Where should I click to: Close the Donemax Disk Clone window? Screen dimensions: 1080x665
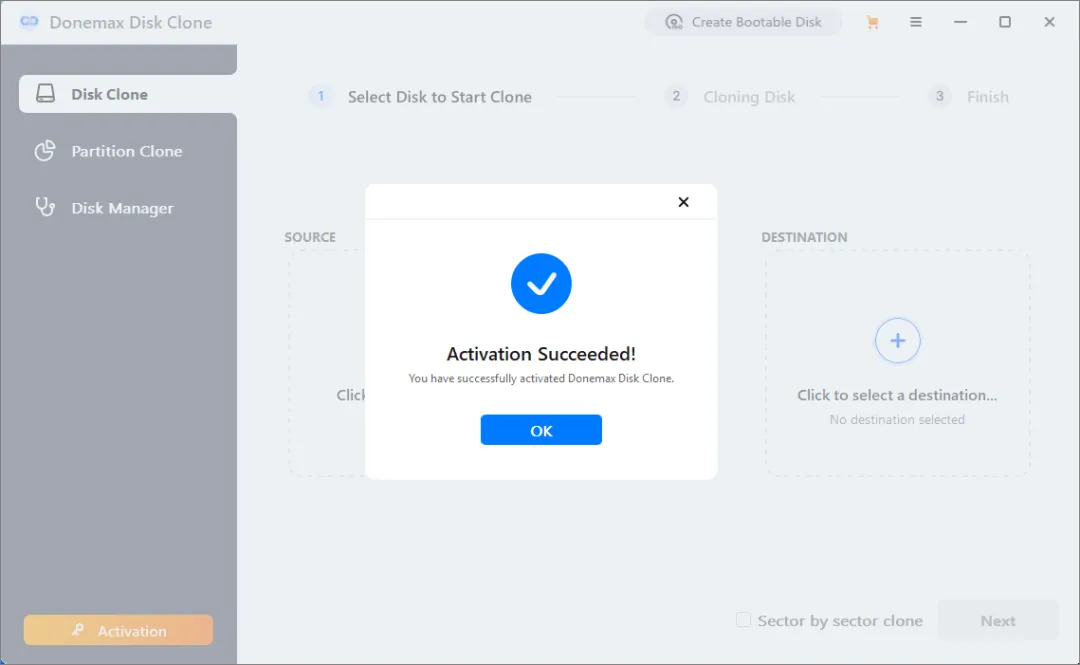(1049, 22)
